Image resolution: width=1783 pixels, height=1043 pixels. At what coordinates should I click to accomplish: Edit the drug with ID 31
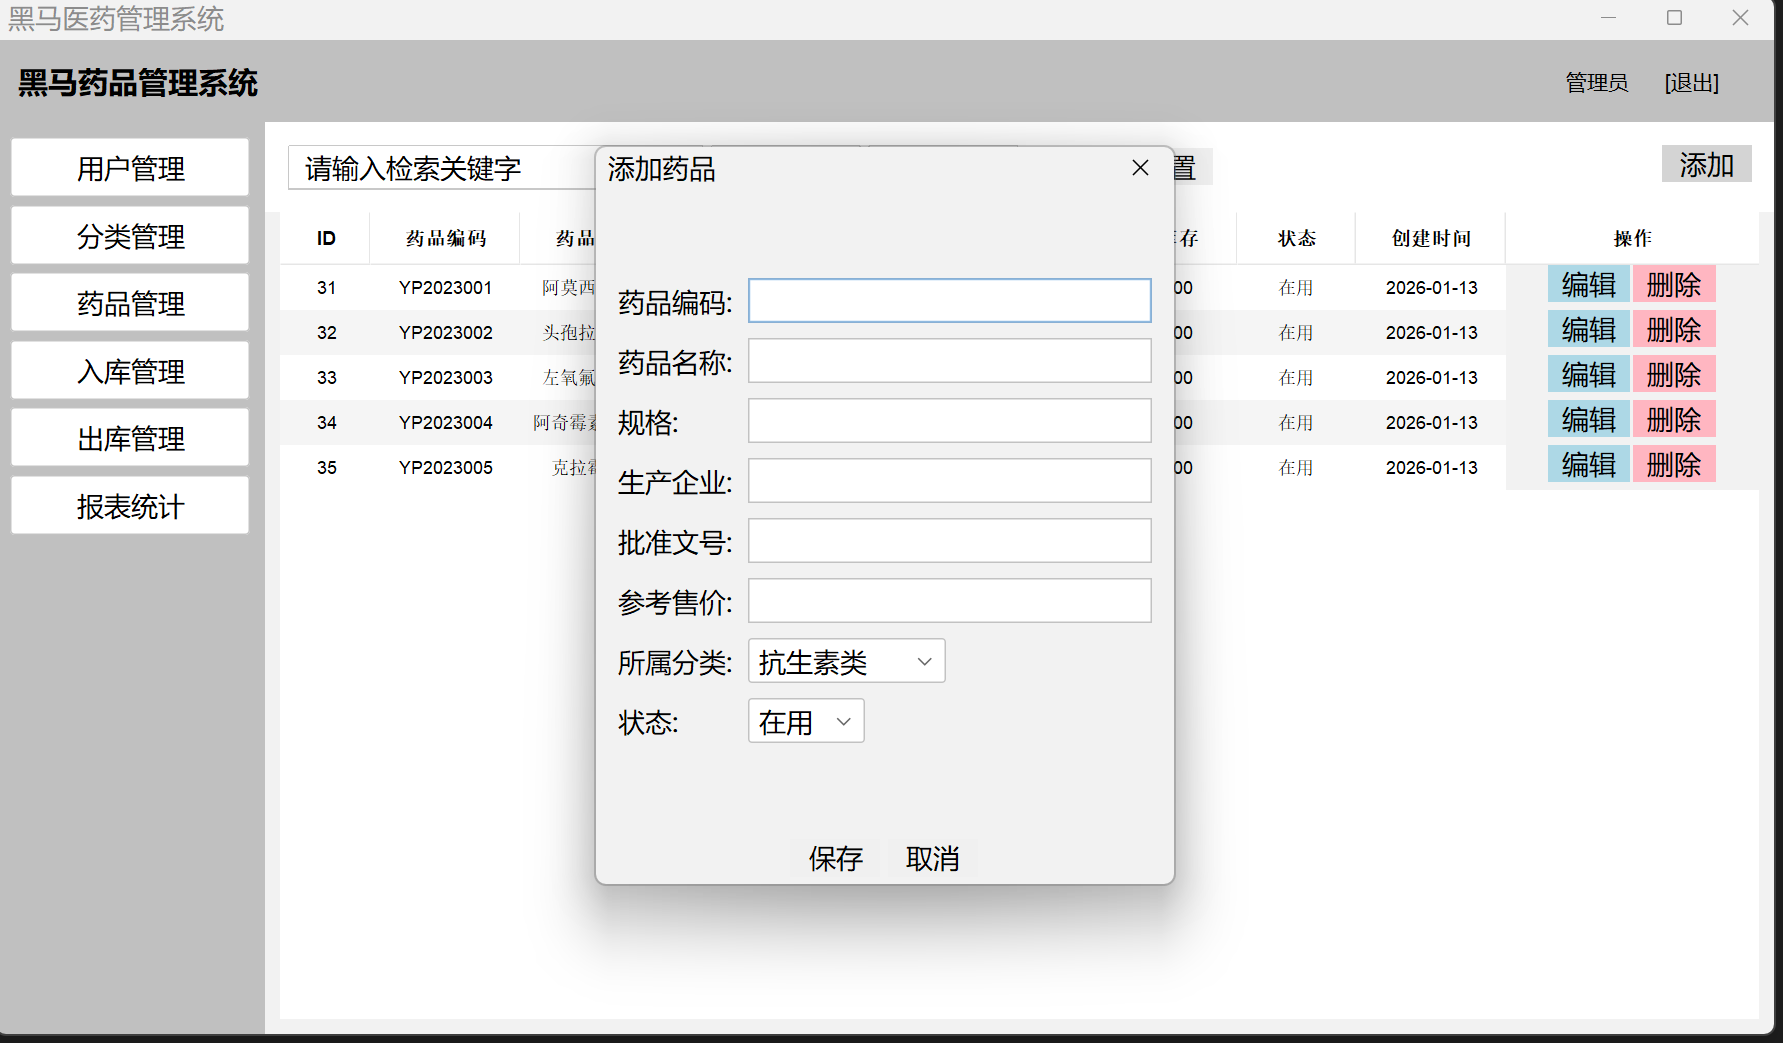(x=1588, y=285)
